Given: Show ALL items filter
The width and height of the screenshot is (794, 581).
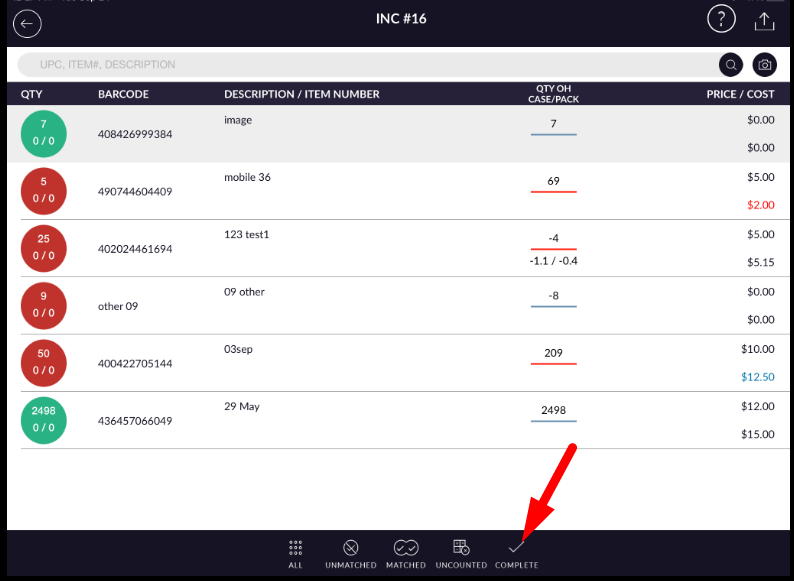Looking at the screenshot, I should [295, 554].
